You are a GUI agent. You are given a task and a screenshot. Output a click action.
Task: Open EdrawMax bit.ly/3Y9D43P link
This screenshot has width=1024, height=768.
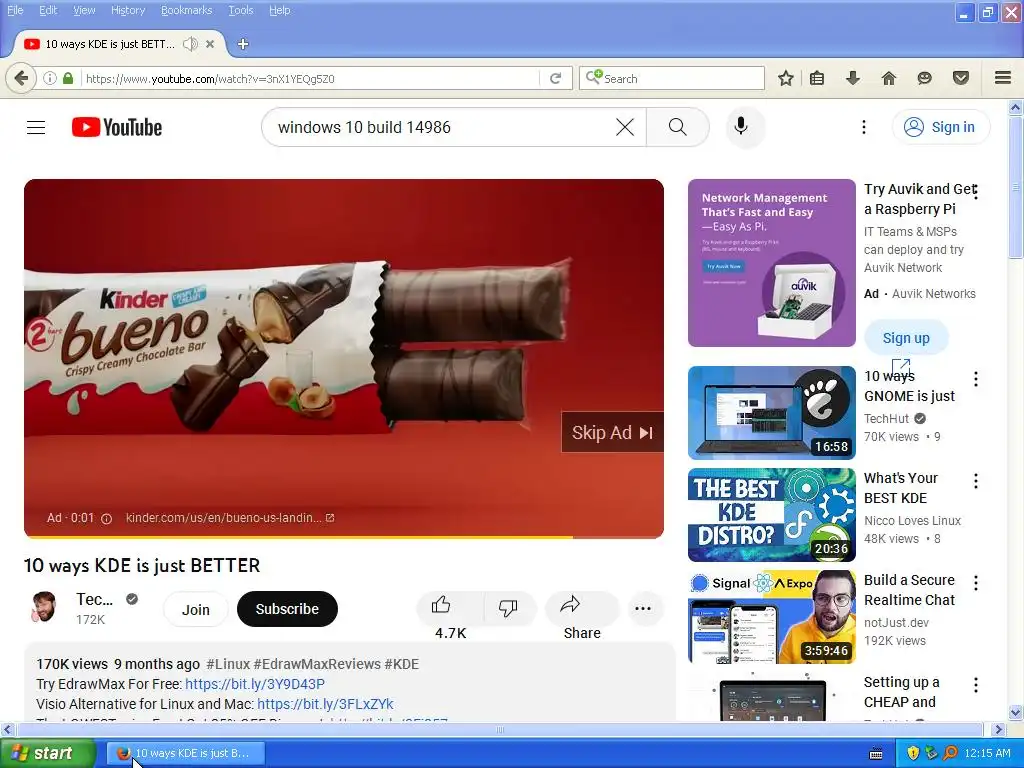pyautogui.click(x=255, y=684)
